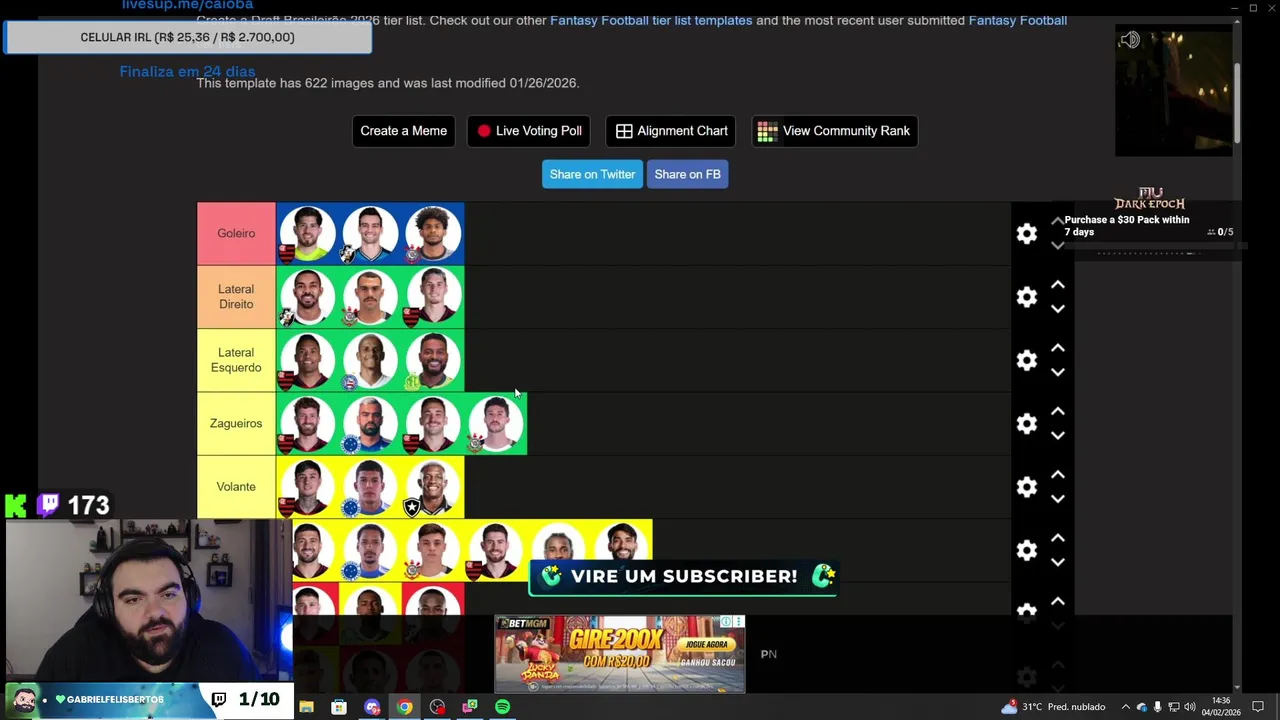Move Lateral Direito tier down

click(x=1058, y=309)
